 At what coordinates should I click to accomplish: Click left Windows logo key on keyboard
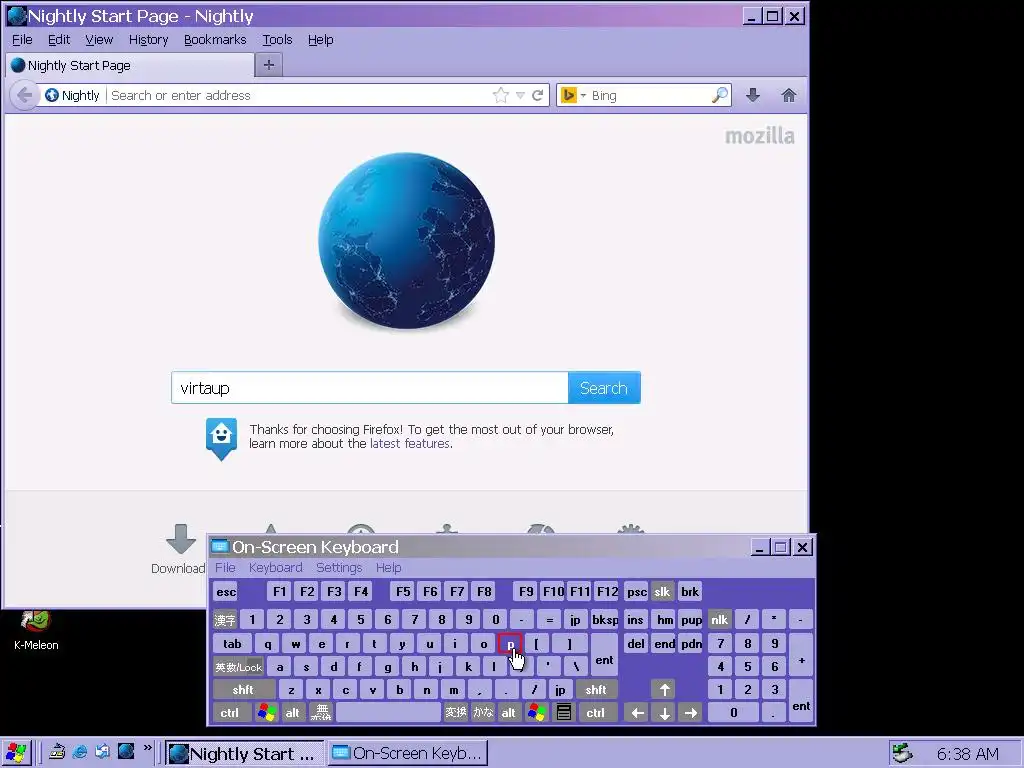point(266,712)
